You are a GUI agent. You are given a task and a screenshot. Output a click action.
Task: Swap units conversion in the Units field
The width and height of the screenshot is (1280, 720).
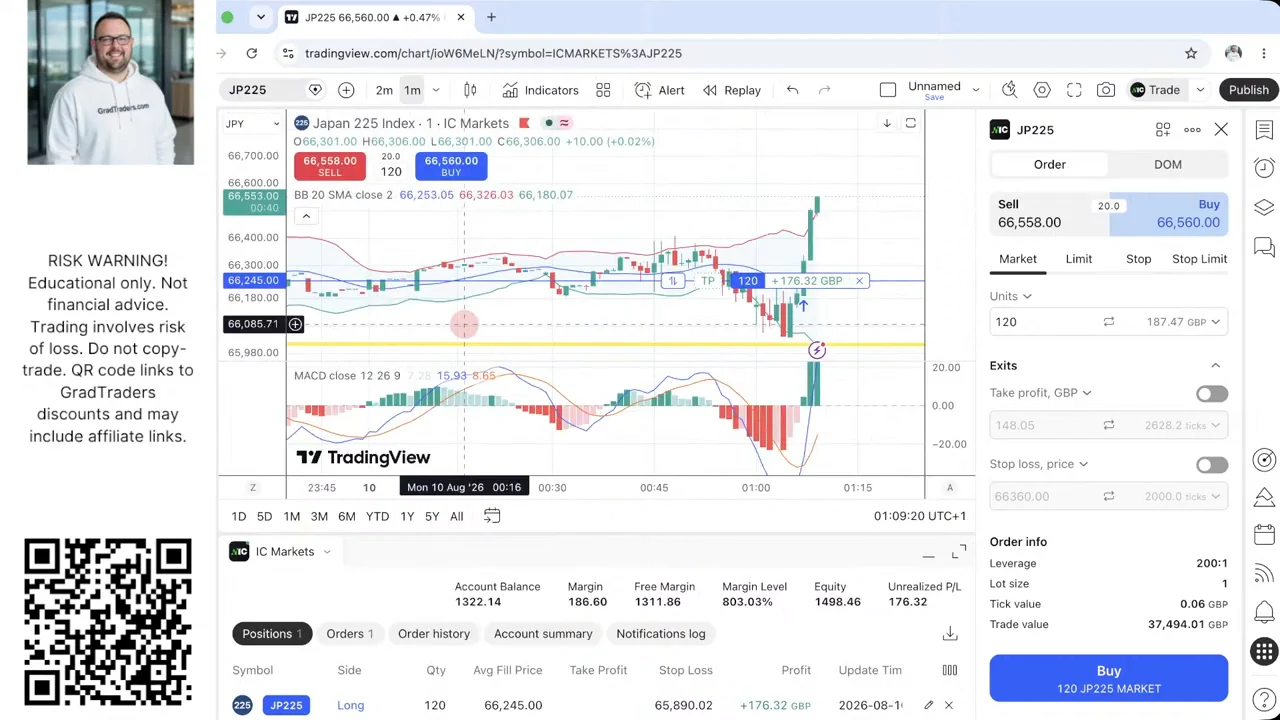coord(1108,322)
